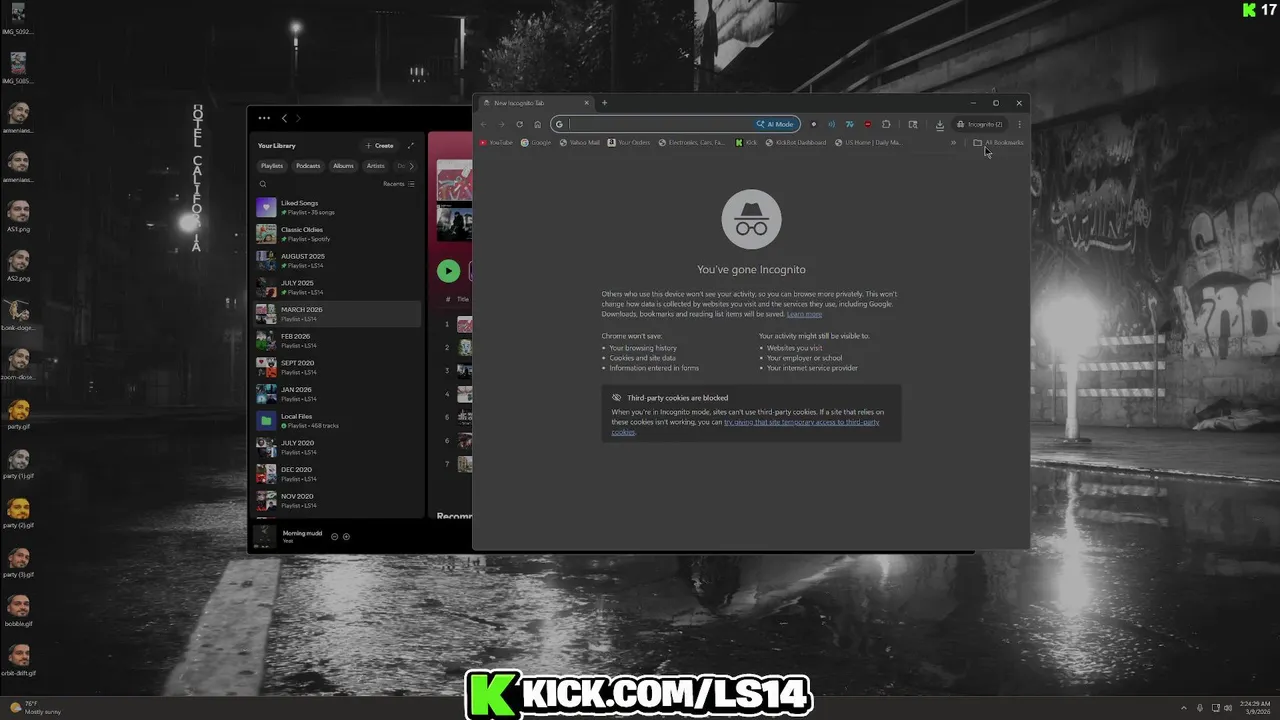Expand the bookmarks overflow chevron
The width and height of the screenshot is (1280, 720).
[953, 142]
